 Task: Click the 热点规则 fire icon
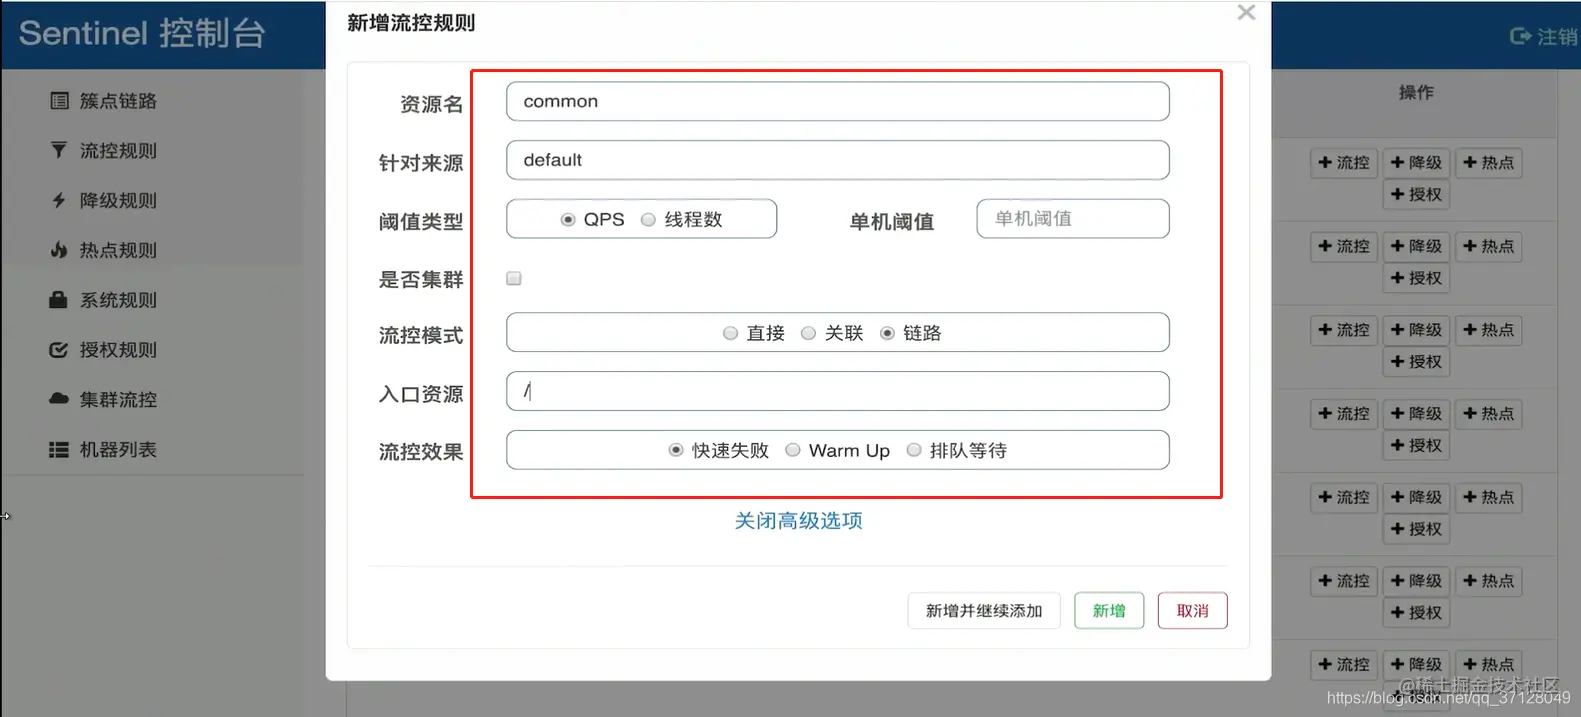tap(59, 250)
